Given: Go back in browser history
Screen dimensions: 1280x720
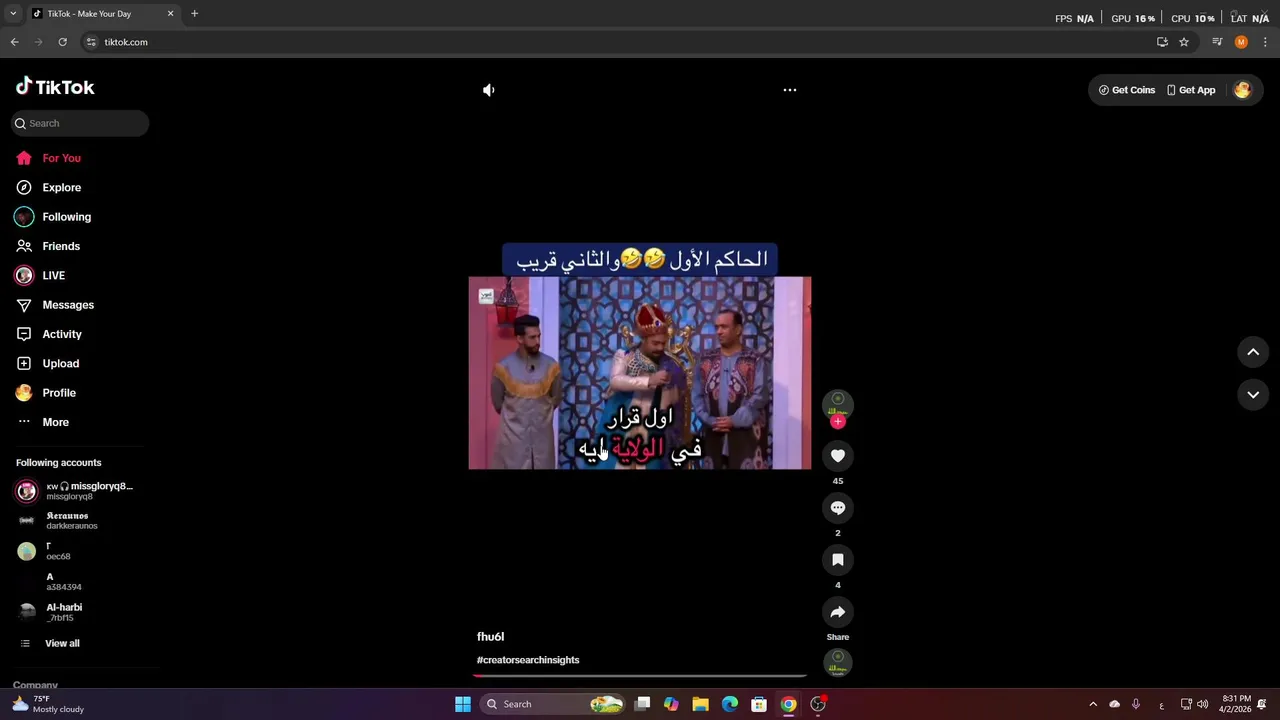Looking at the screenshot, I should (14, 42).
